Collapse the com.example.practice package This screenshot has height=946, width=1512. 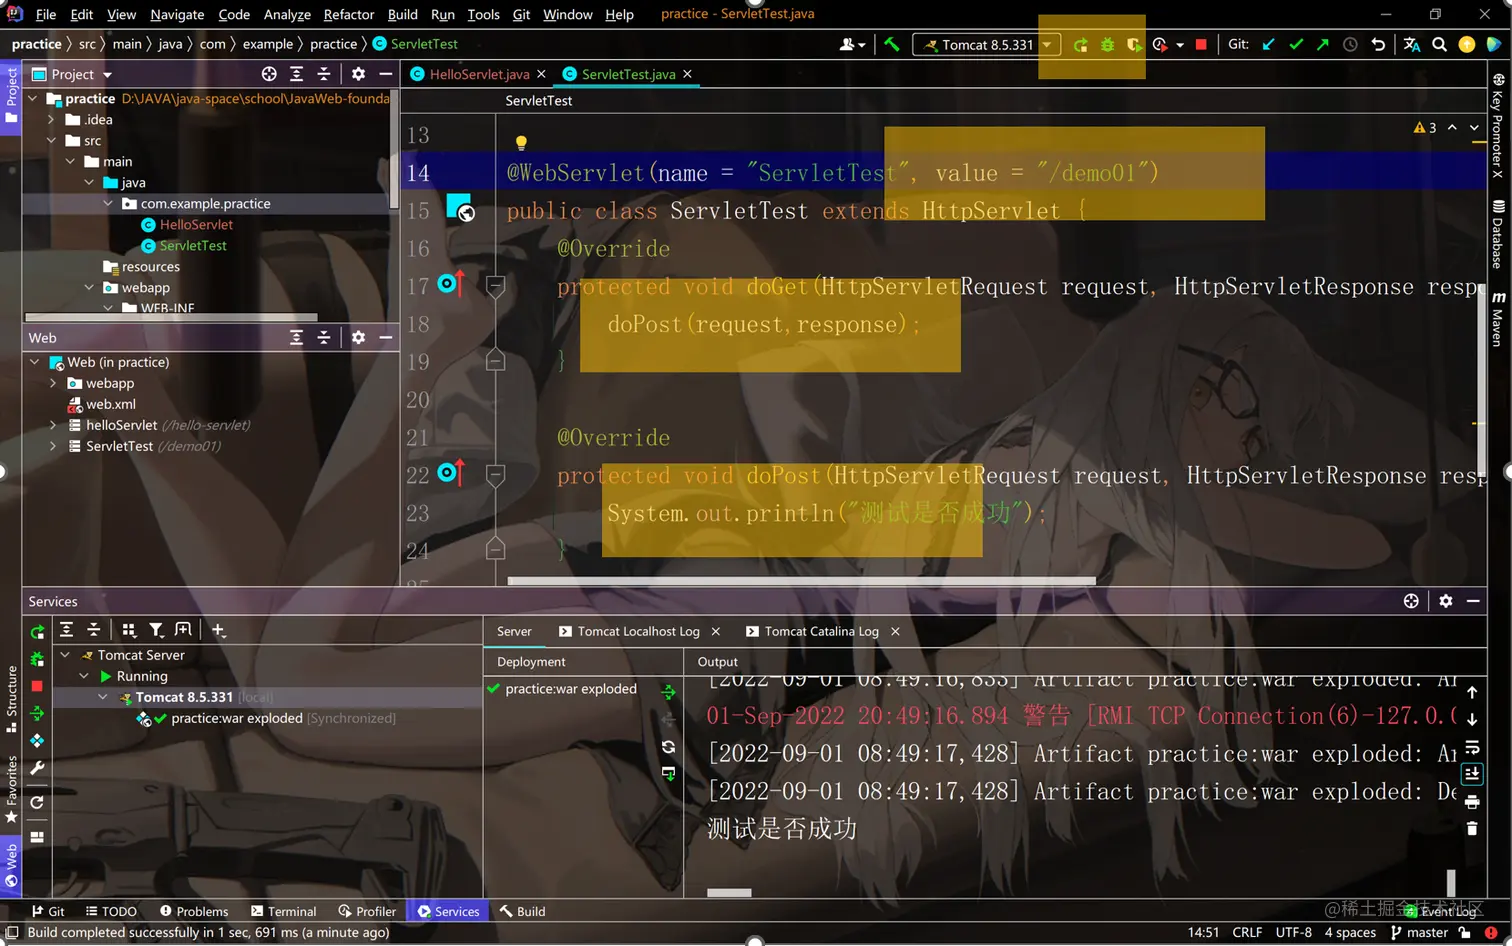tap(108, 203)
